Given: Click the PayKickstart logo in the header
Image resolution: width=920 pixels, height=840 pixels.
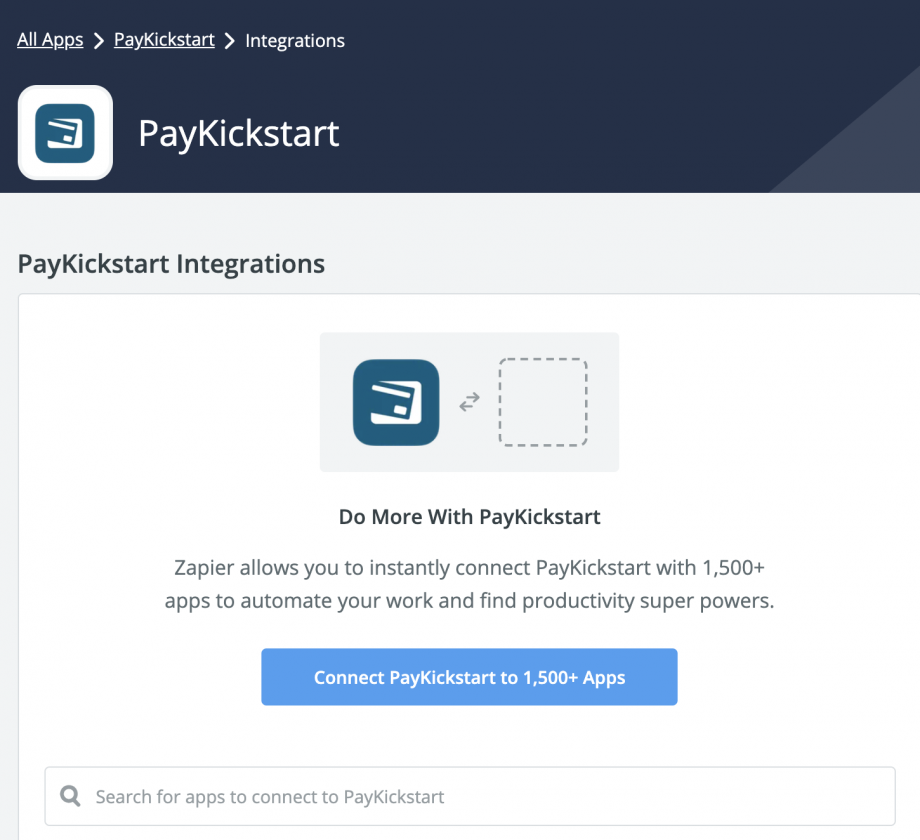Looking at the screenshot, I should pos(65,133).
